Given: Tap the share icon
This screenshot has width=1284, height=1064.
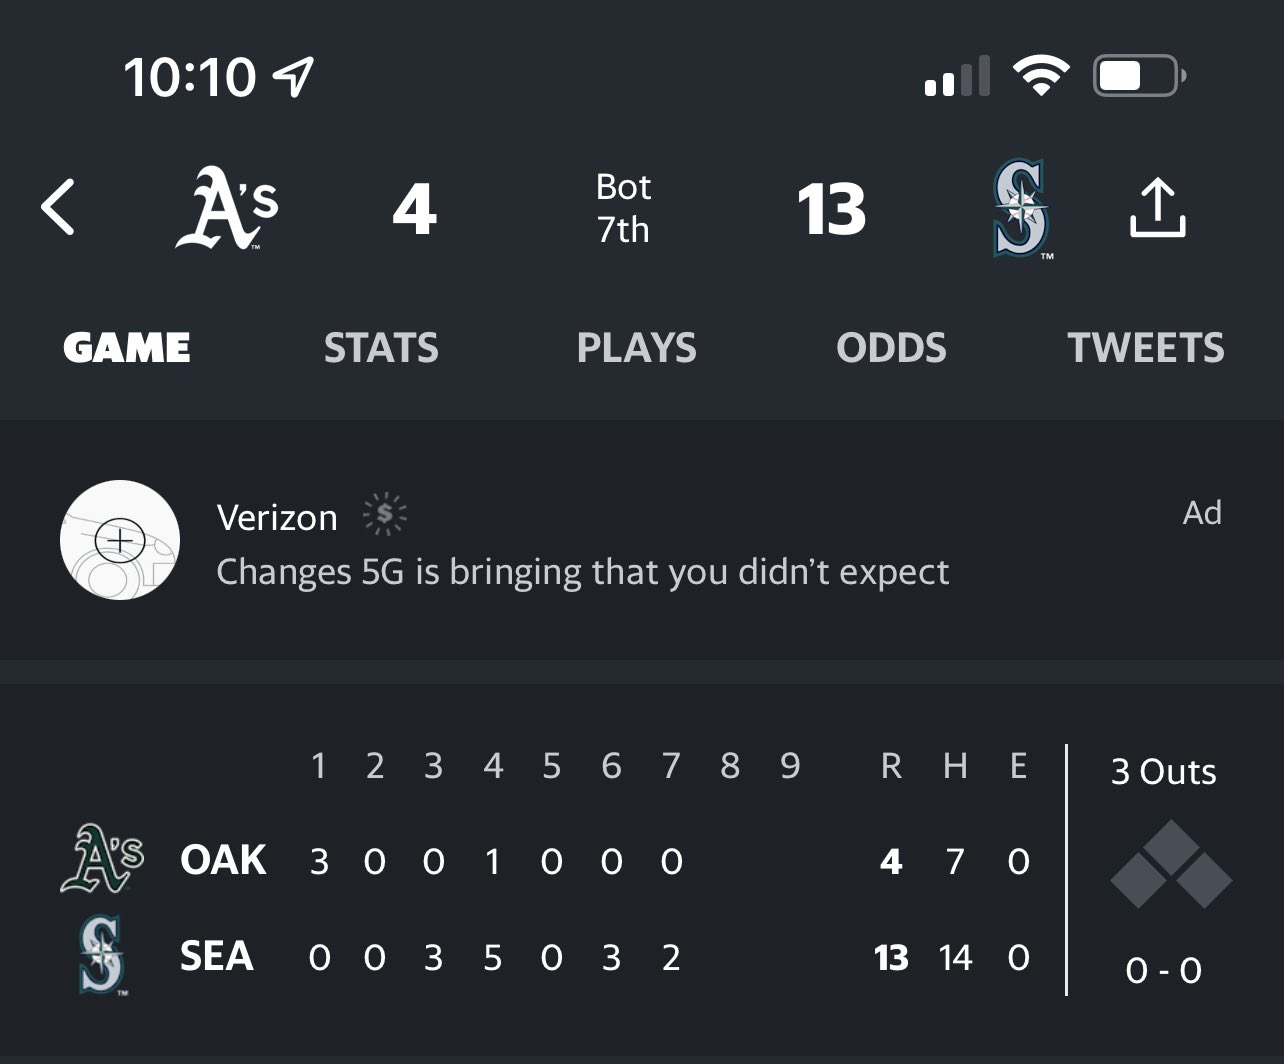Looking at the screenshot, I should coord(1157,208).
